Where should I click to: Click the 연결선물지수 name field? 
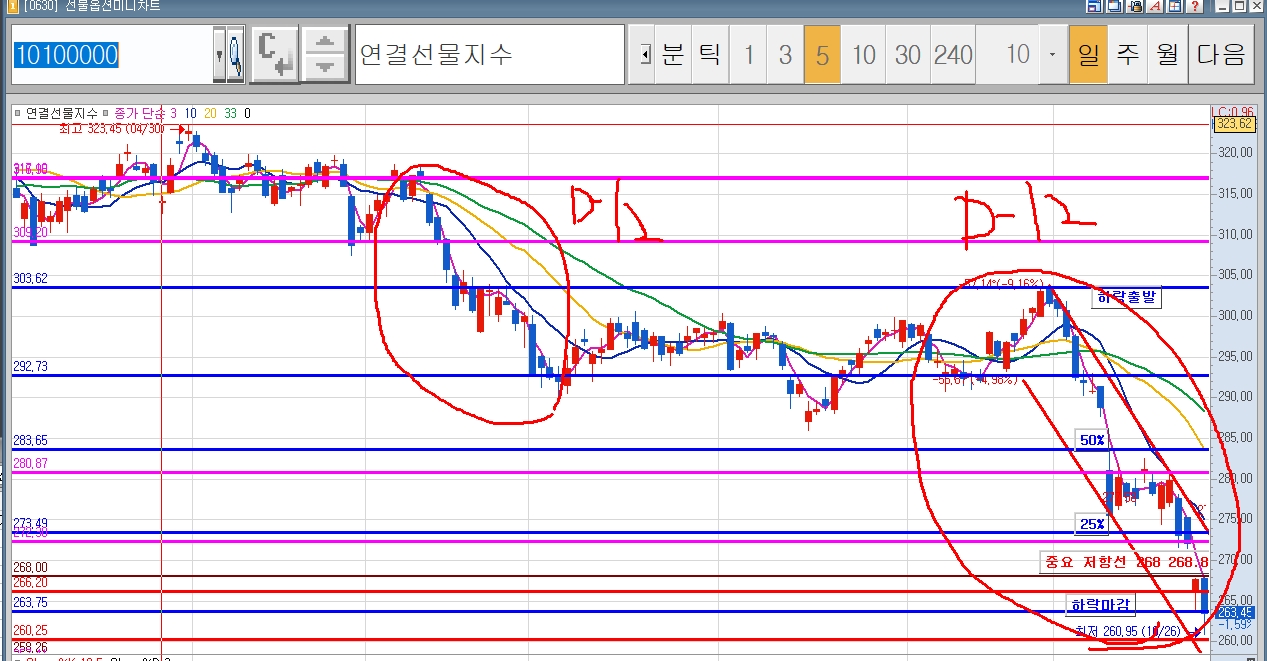489,54
